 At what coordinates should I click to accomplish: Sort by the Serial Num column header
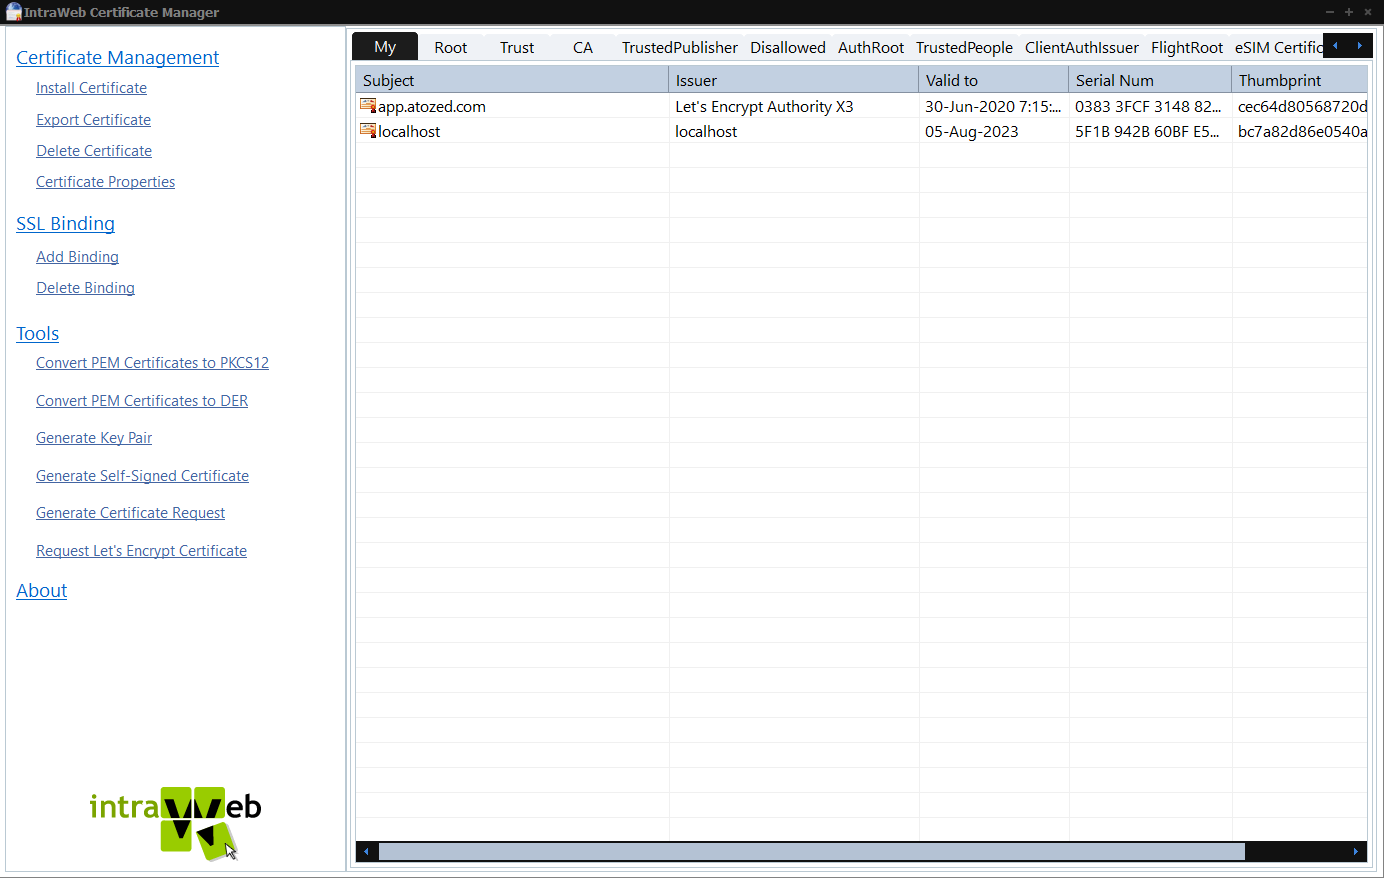pyautogui.click(x=1150, y=80)
